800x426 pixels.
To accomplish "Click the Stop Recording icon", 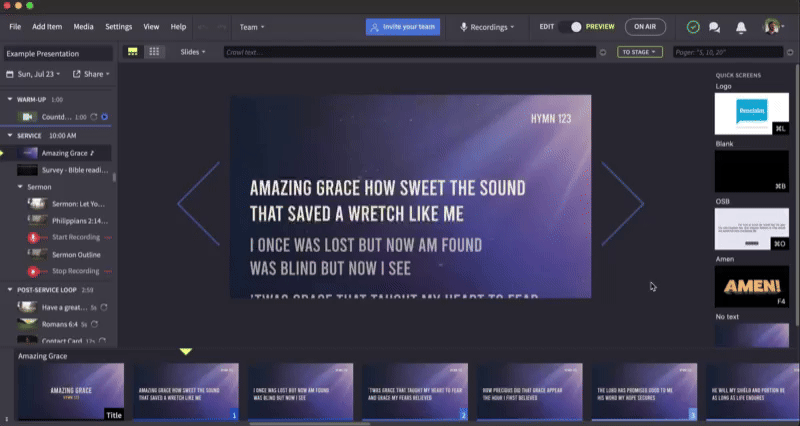I will 33,271.
